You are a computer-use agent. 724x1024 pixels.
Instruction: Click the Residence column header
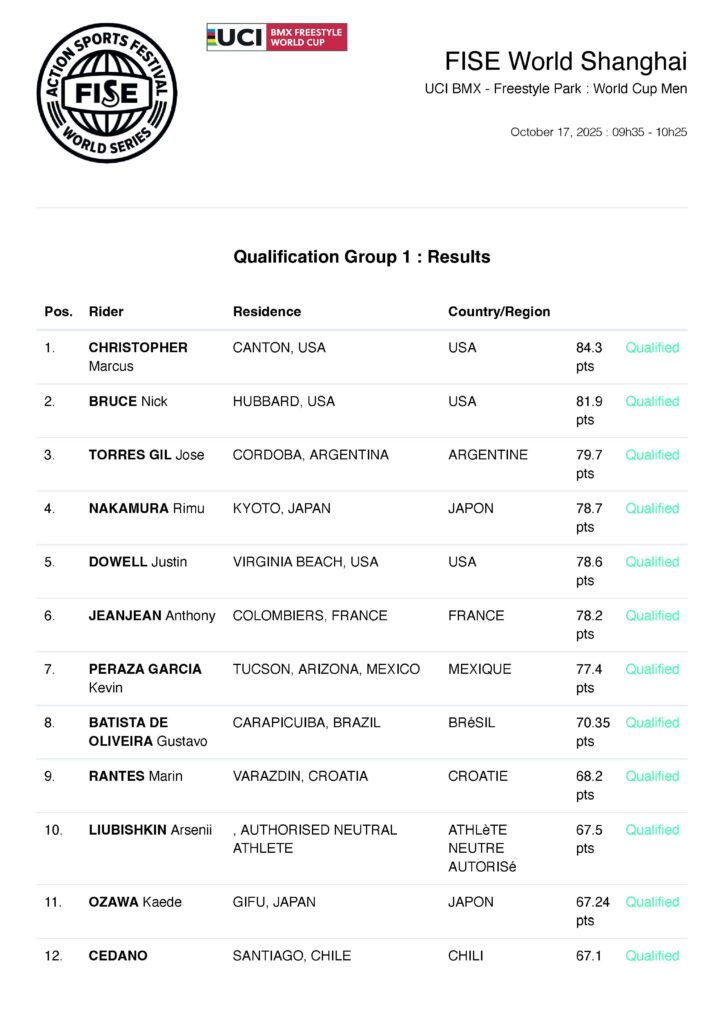click(267, 311)
